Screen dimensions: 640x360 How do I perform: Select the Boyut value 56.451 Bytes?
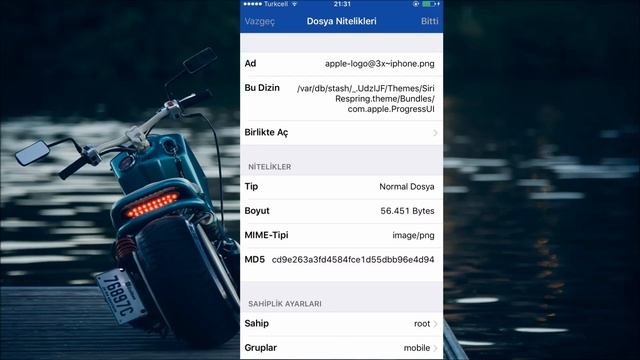[x=407, y=211]
